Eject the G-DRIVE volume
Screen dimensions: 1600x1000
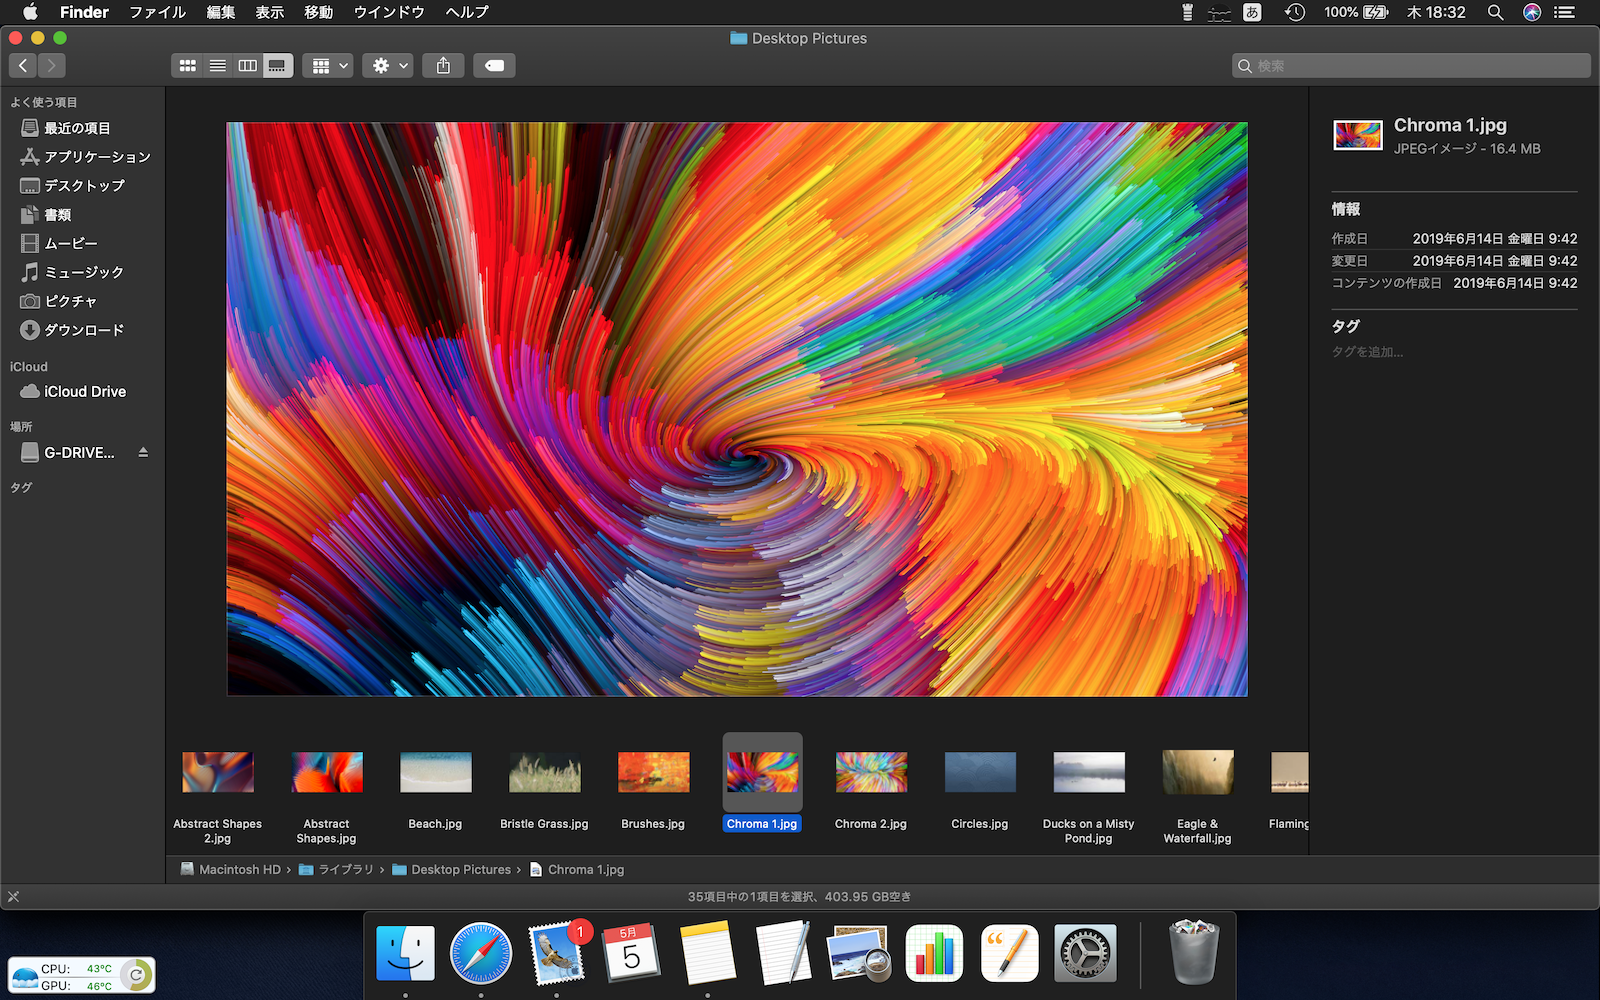click(x=143, y=452)
